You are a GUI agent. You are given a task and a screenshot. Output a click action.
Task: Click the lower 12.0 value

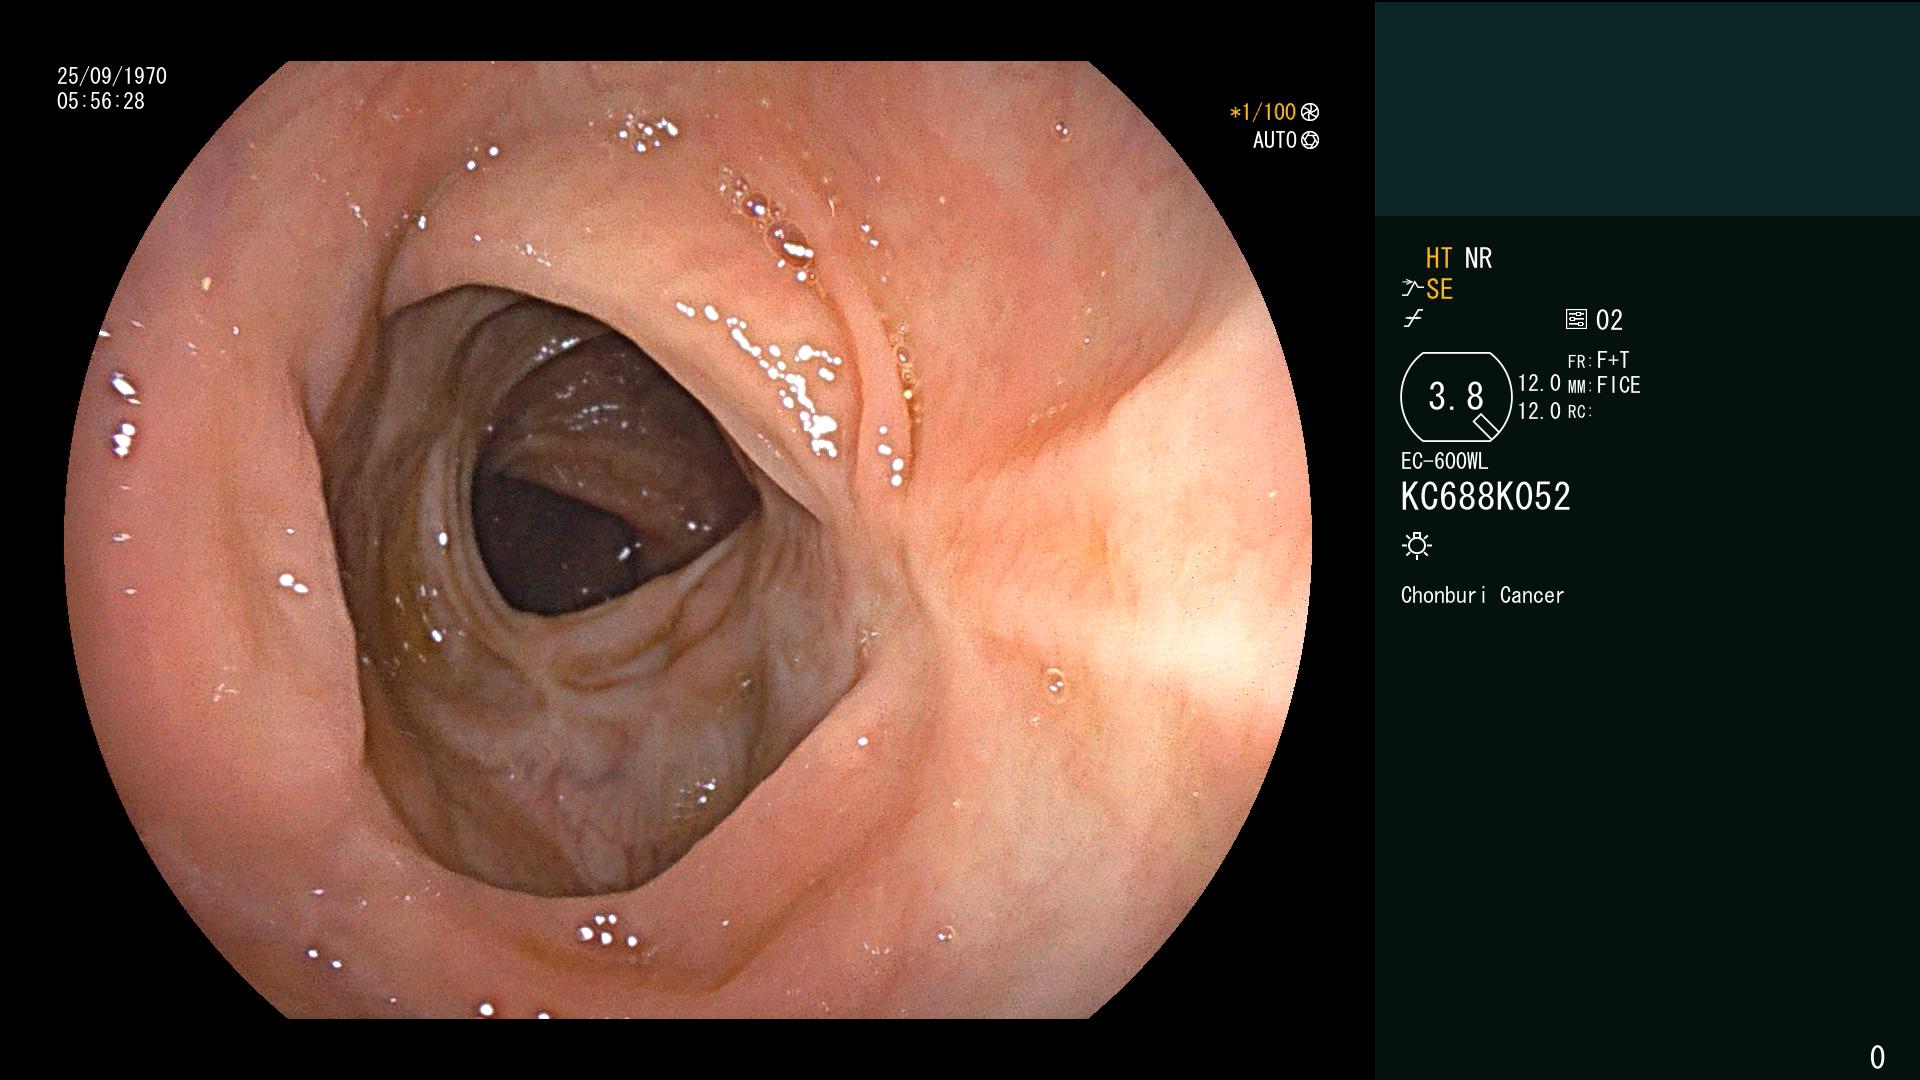click(1539, 411)
